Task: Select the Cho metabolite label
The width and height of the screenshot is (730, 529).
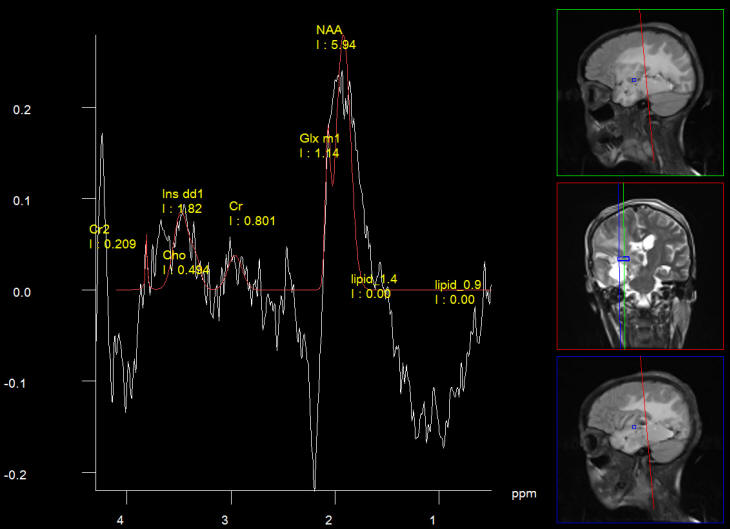Action: [x=174, y=256]
